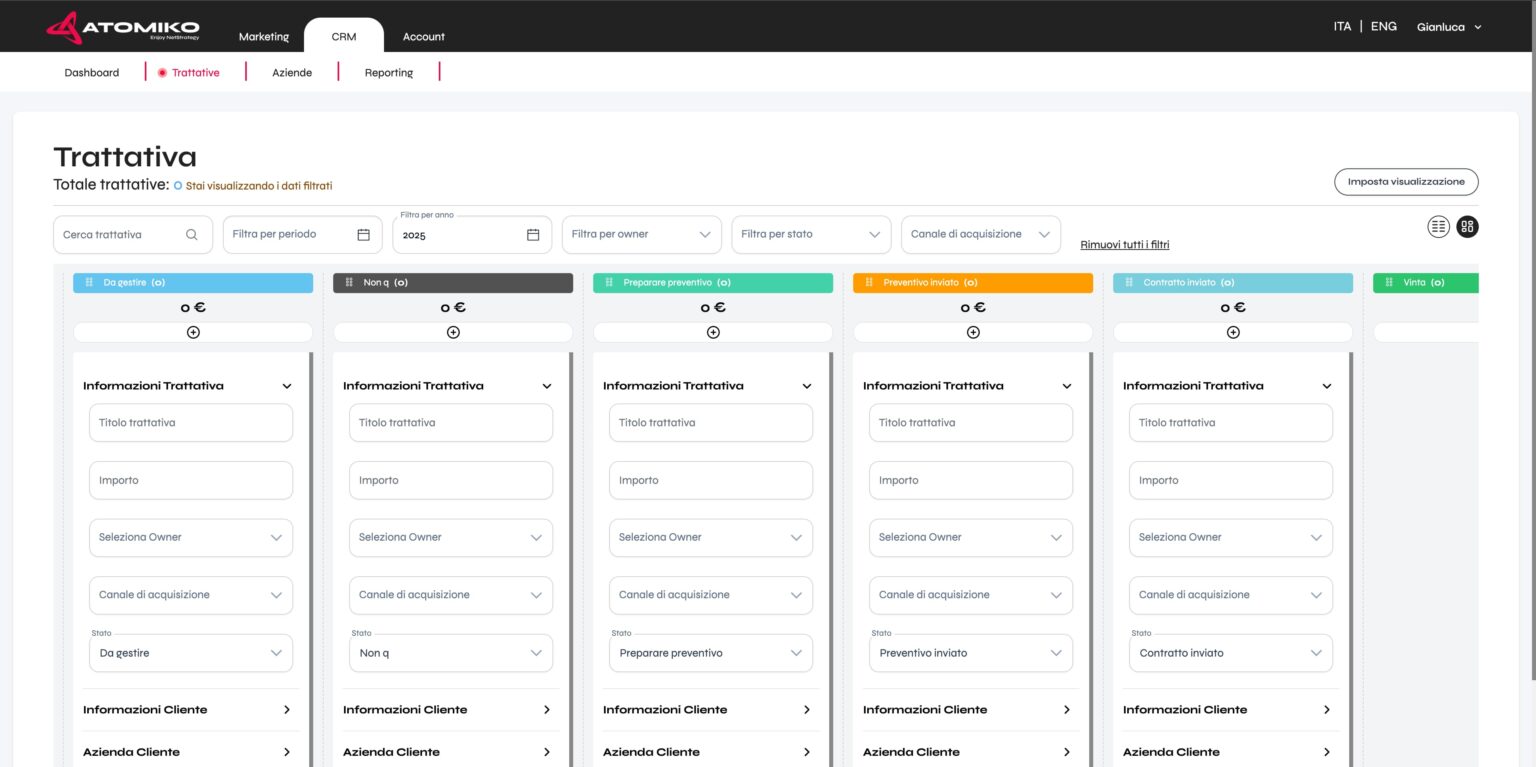Click the Atomiko logo
The height and width of the screenshot is (767, 1536).
point(123,28)
